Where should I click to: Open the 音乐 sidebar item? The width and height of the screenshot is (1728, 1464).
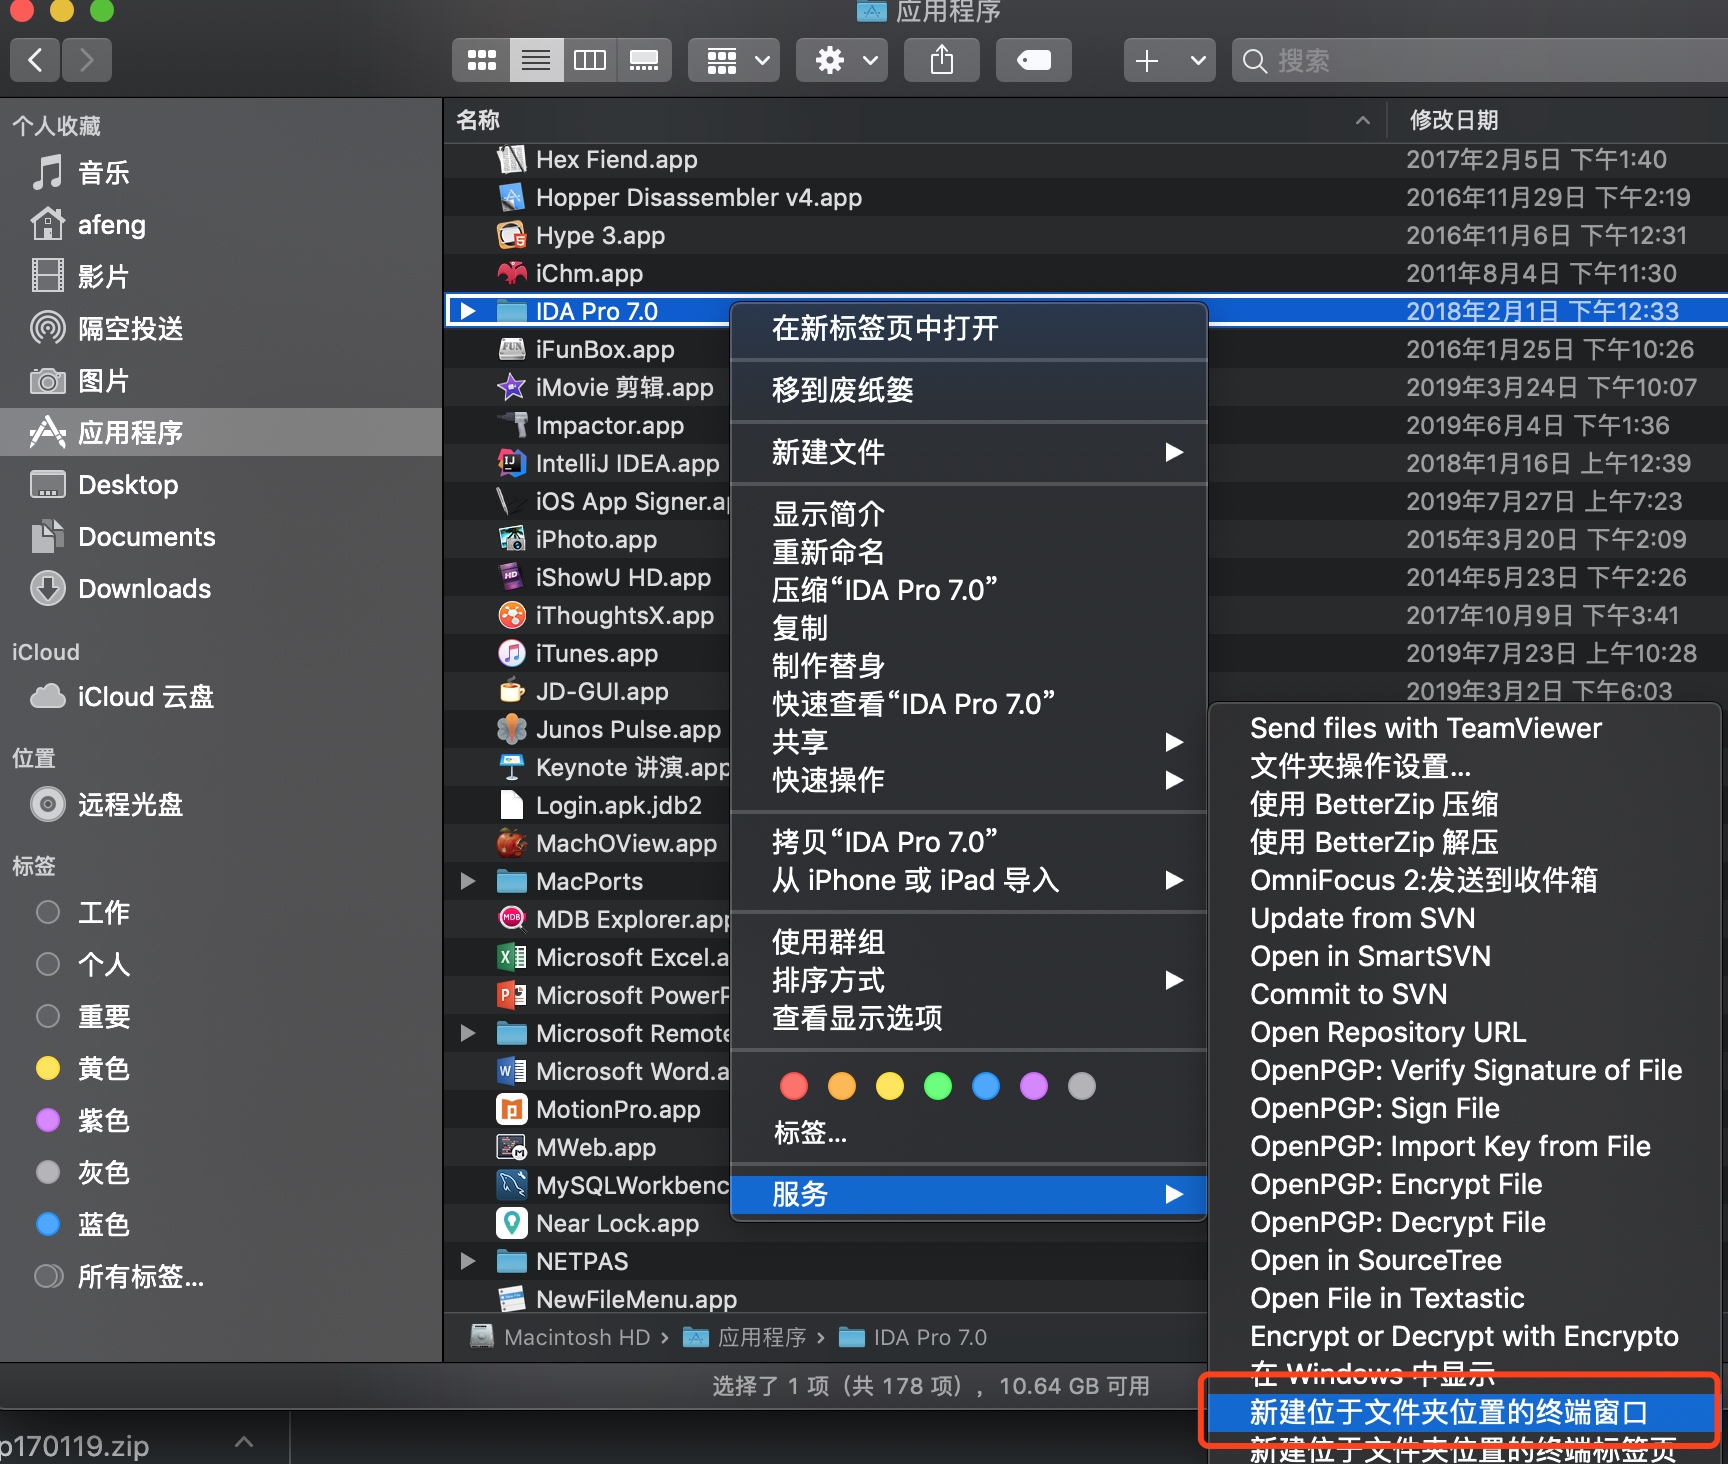[221, 172]
